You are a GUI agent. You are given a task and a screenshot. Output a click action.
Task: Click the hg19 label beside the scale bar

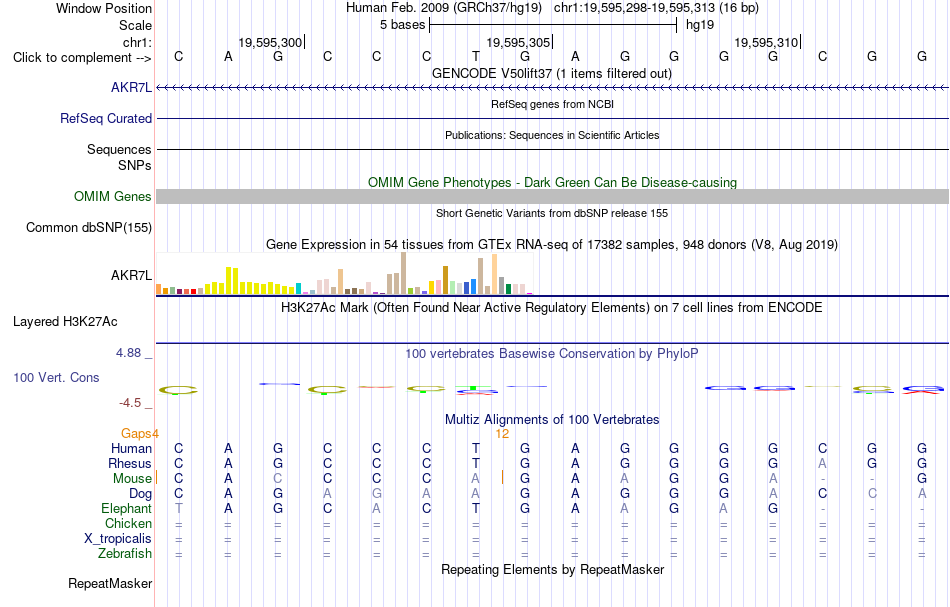point(700,25)
